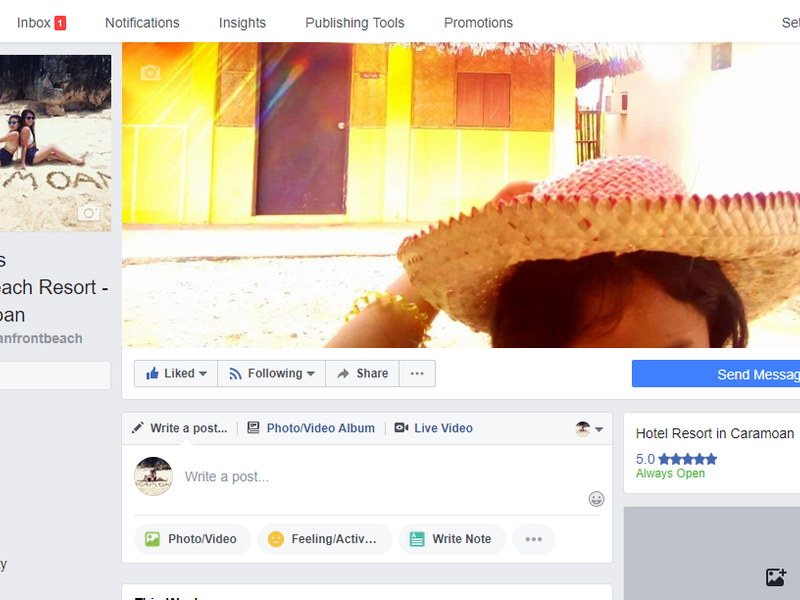
Task: Click the Photo/Video Album icon
Action: (253, 428)
